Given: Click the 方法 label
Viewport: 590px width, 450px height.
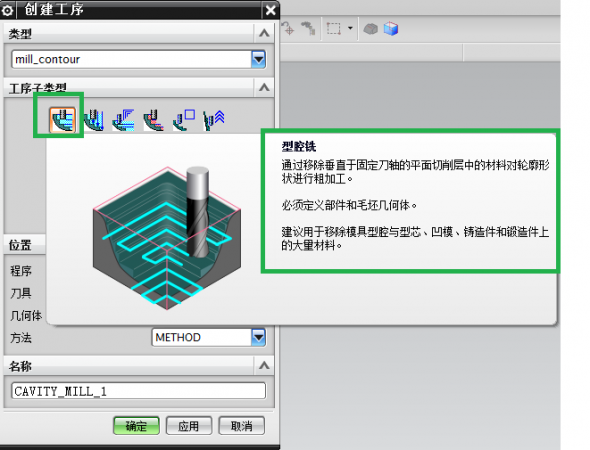Looking at the screenshot, I should pos(21,338).
